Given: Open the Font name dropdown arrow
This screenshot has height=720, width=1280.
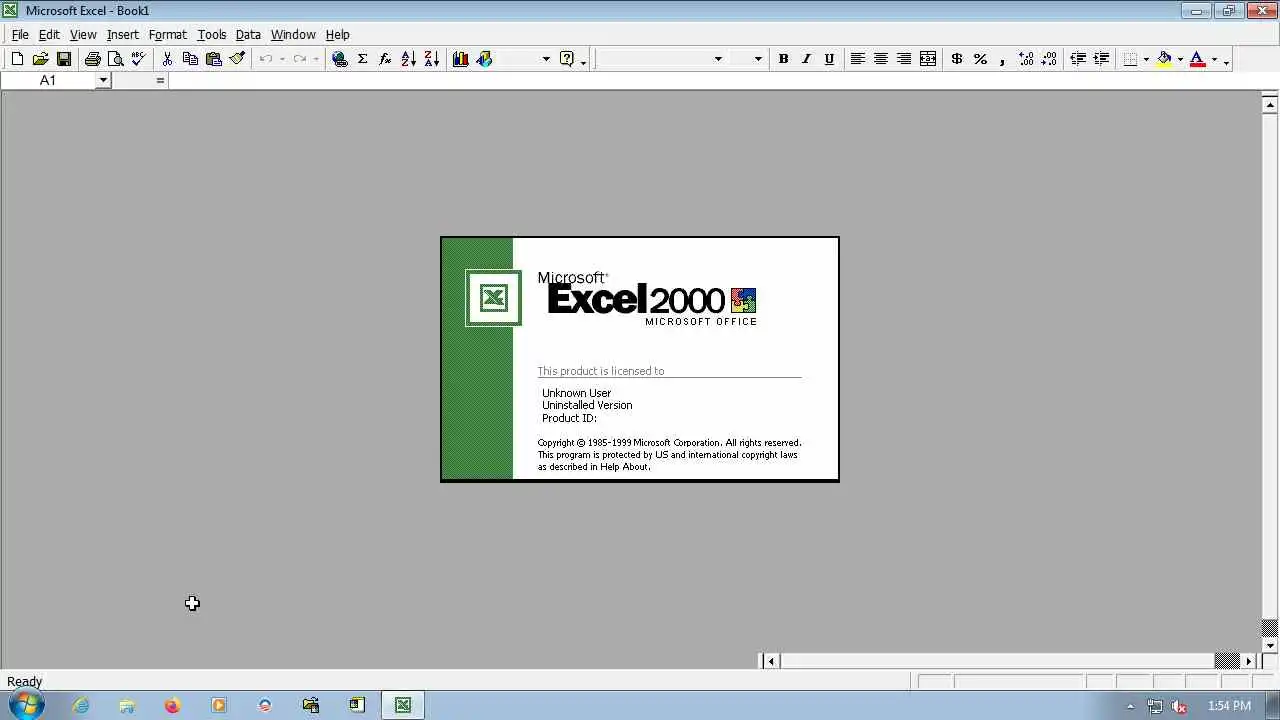Looking at the screenshot, I should point(718,59).
